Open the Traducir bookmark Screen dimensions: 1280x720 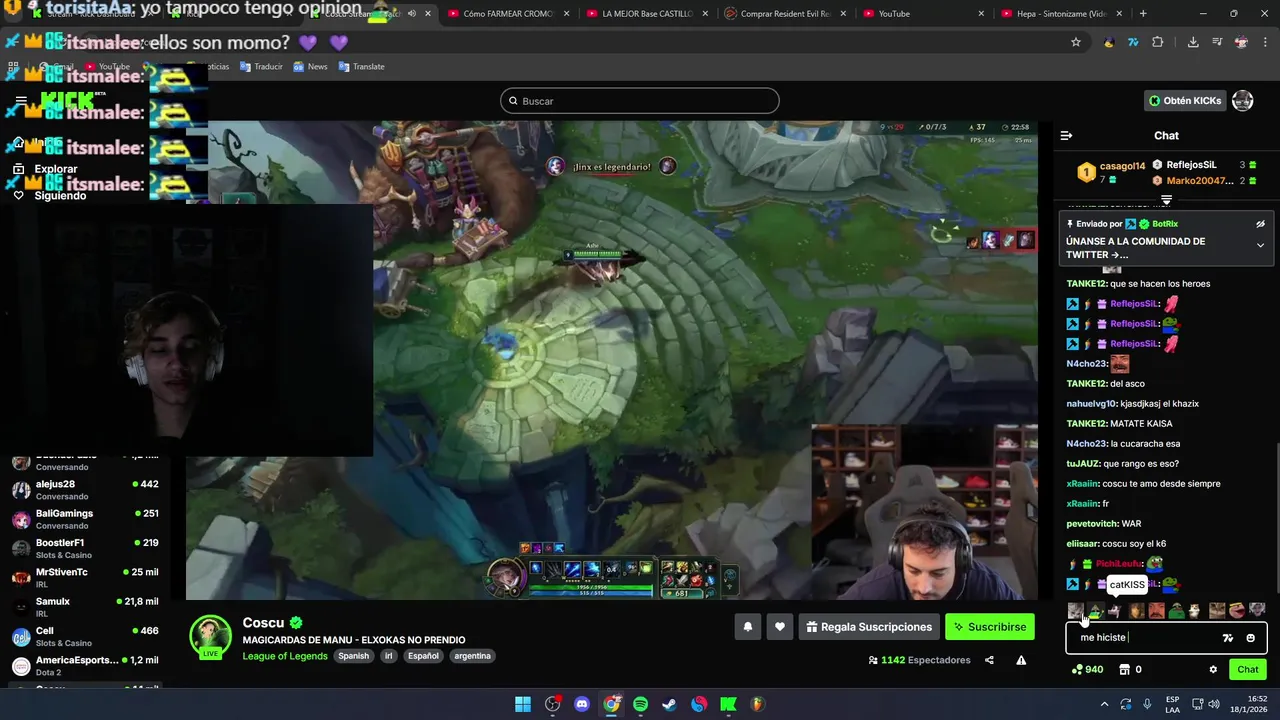[x=261, y=67]
